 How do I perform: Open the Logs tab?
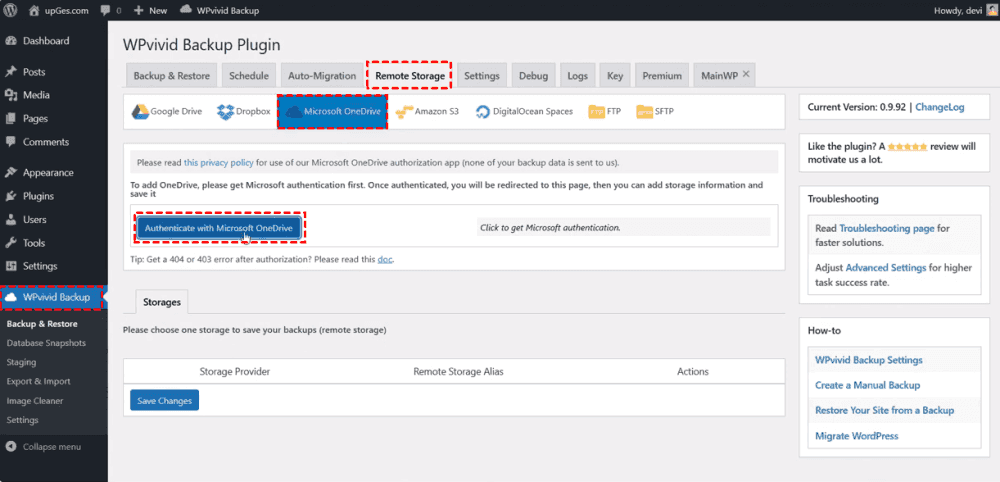click(577, 75)
